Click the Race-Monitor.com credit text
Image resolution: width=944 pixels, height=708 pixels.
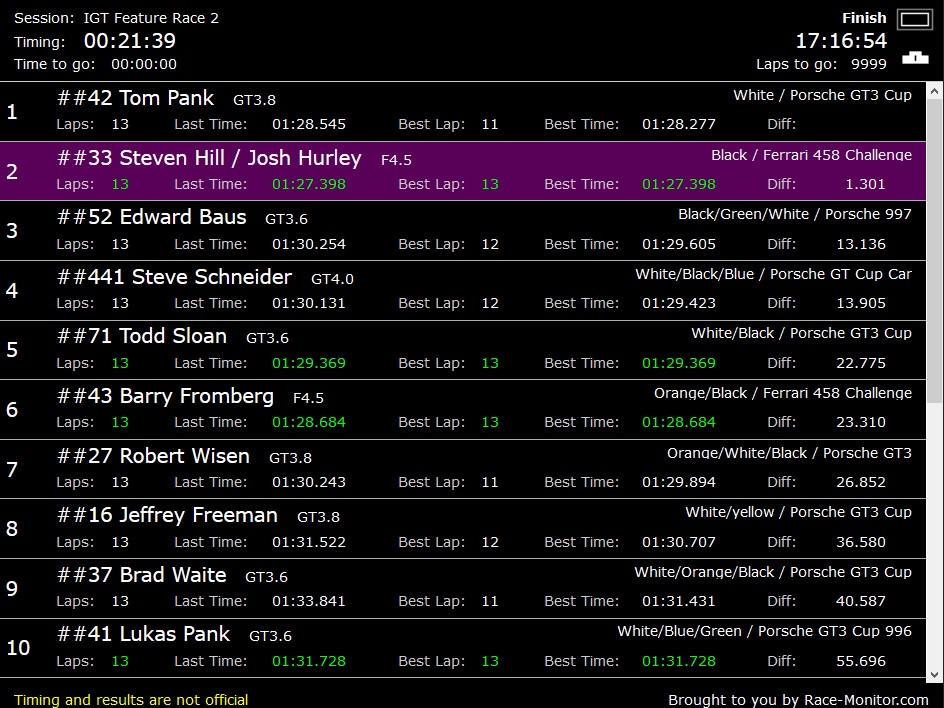pos(798,700)
